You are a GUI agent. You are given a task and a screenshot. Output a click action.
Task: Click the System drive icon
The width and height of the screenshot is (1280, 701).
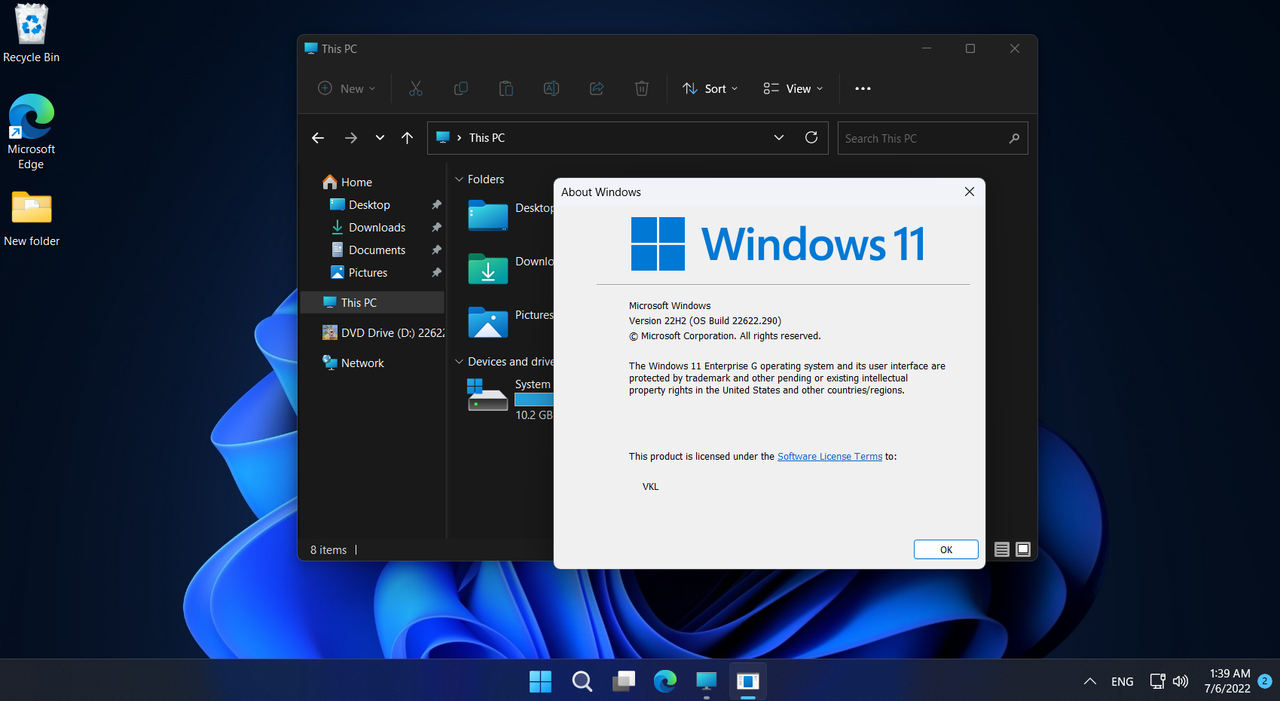pos(488,394)
